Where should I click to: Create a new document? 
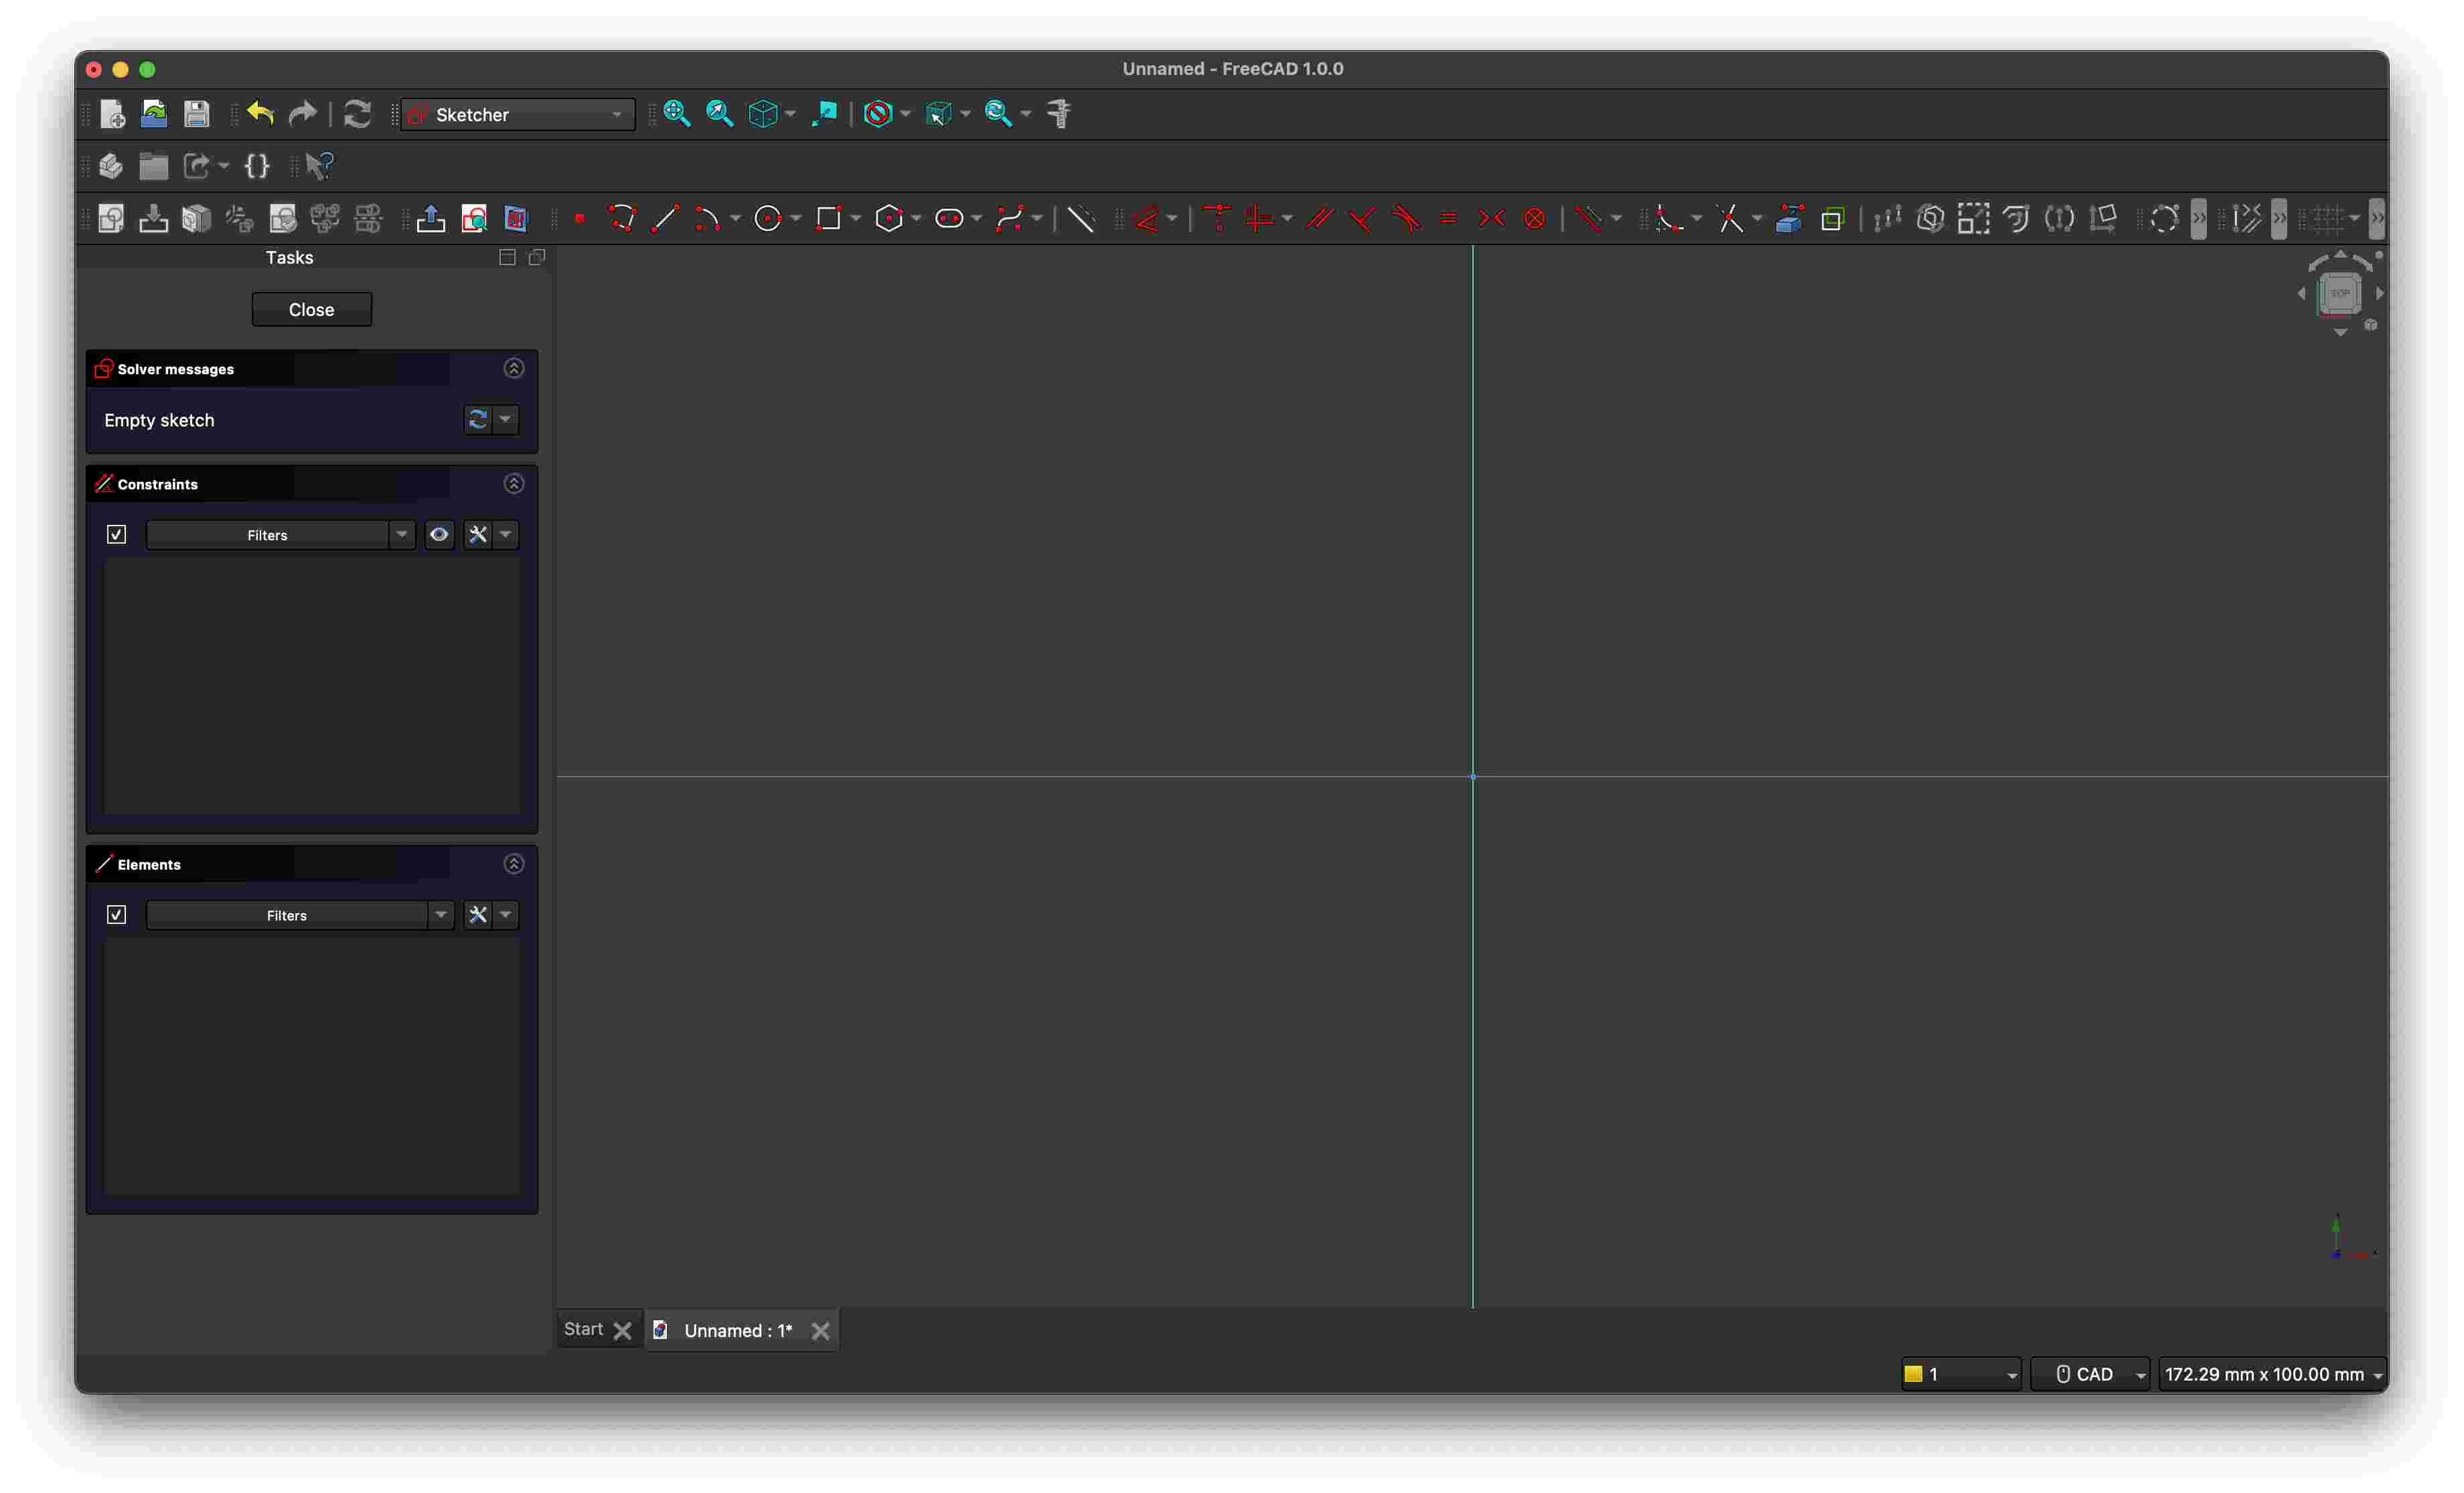(112, 114)
